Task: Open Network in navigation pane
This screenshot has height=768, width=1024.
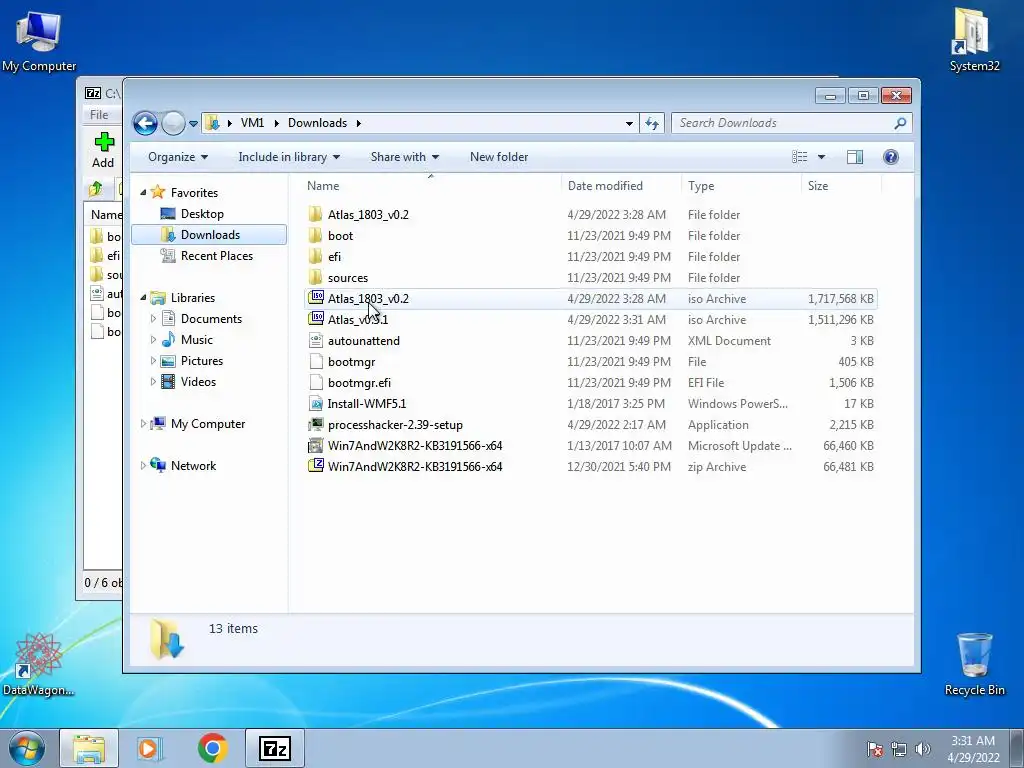Action: pos(193,466)
